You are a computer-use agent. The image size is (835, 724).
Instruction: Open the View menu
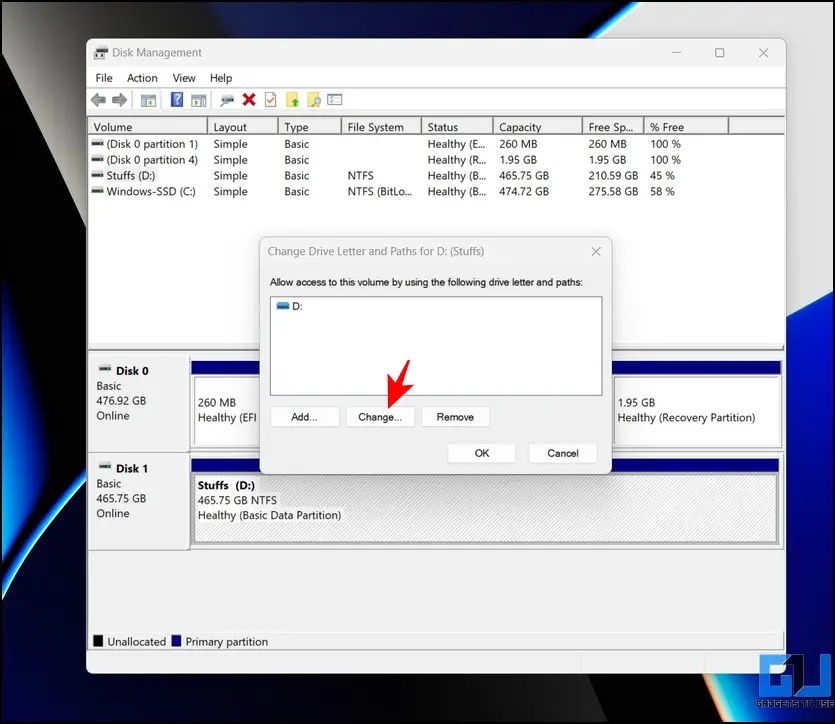click(x=184, y=78)
